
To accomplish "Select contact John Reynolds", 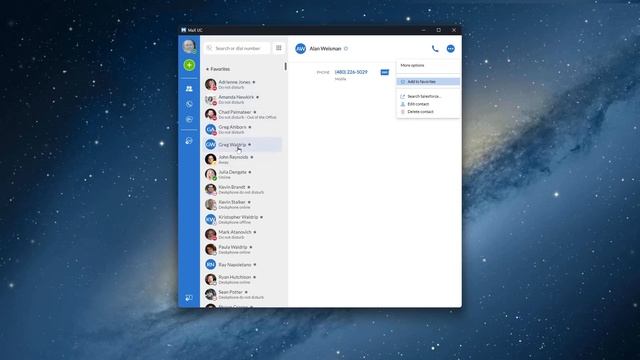I will pos(243,159).
